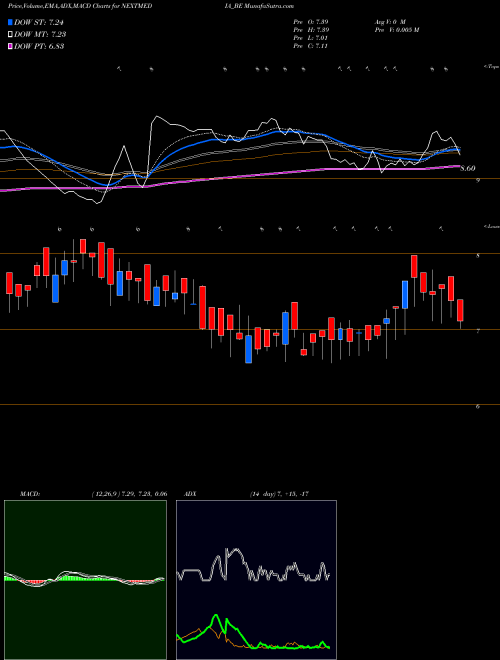Open the dark blue ADX indicator chart
Image resolution: width=500 pixels, height=660 pixels.
coord(256,580)
